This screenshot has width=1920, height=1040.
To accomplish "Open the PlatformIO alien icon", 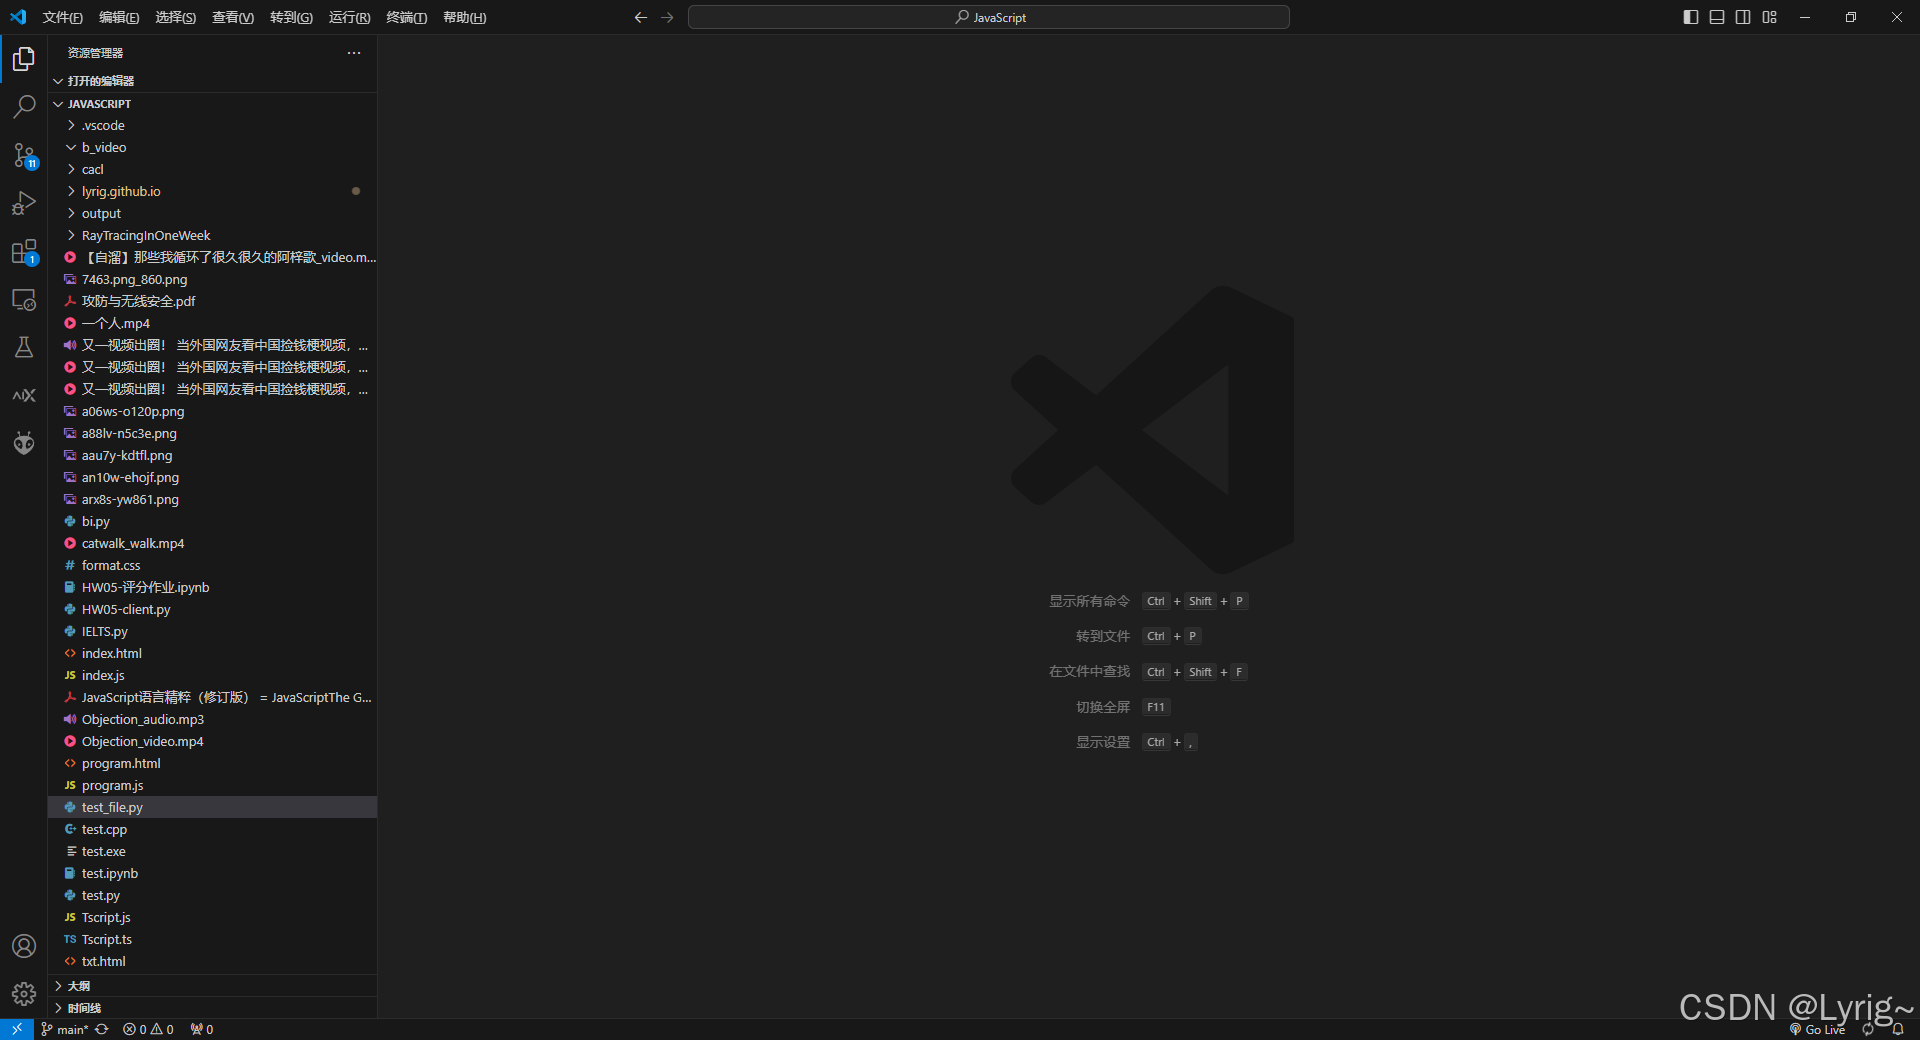I will pyautogui.click(x=24, y=443).
